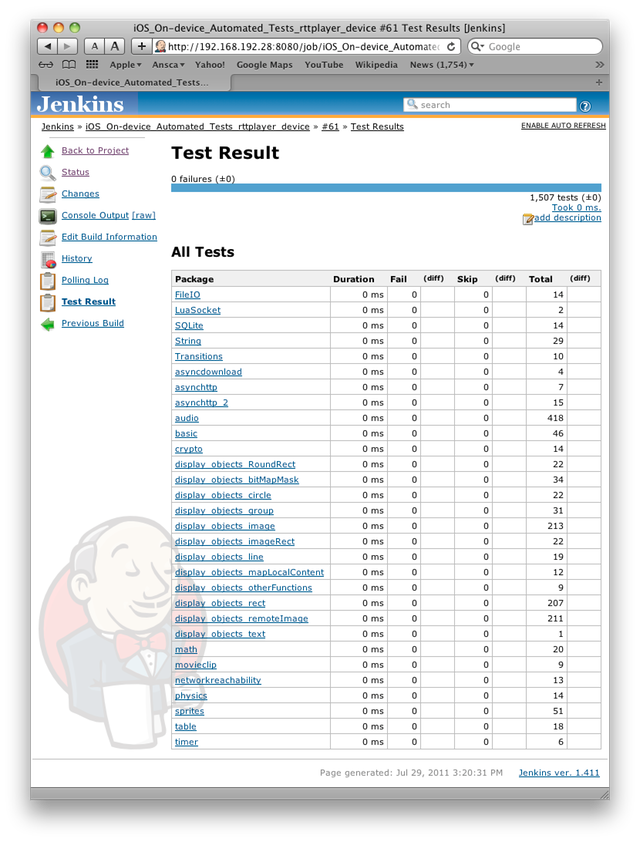Open Top Sites grid icon
Screen dimensions: 640x842
(x=92, y=64)
